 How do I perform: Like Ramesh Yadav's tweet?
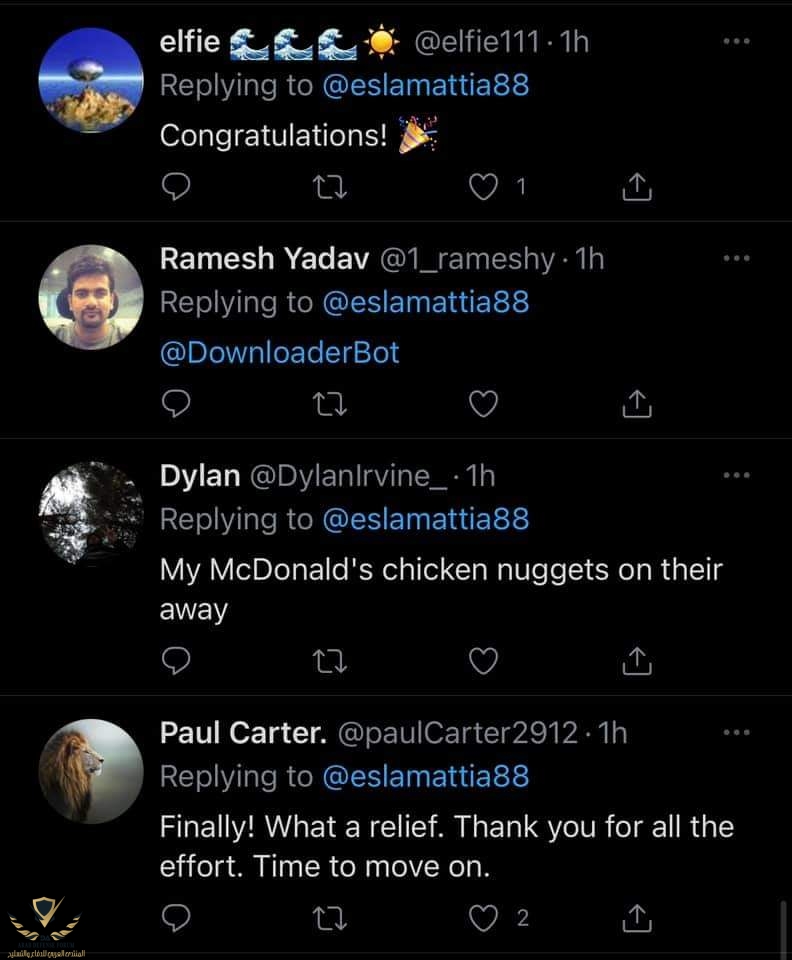click(485, 403)
